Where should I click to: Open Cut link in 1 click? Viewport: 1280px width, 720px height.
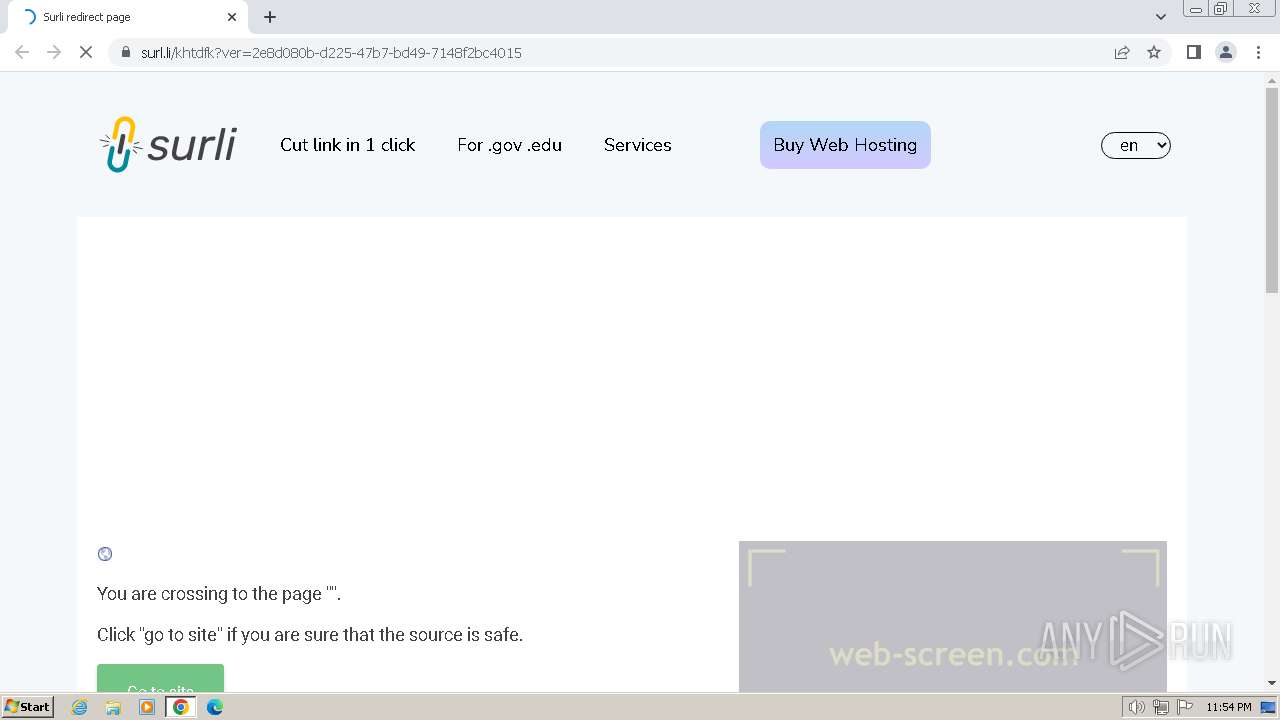tap(348, 145)
